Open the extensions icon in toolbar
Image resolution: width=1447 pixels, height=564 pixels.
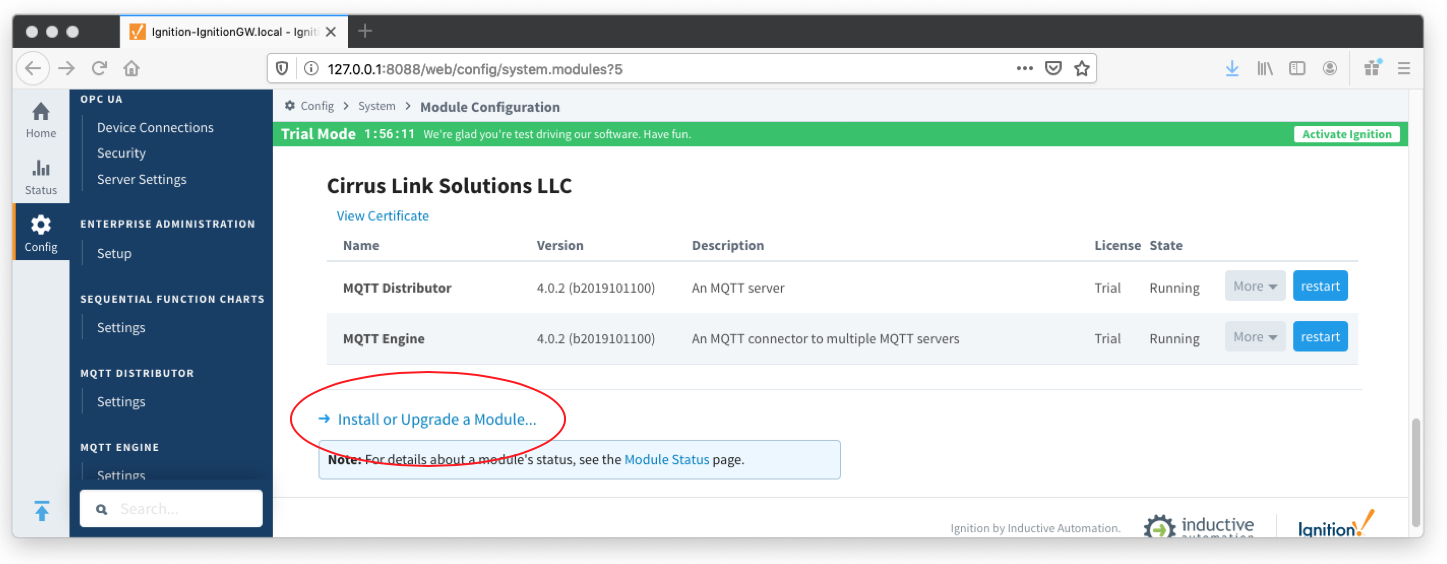click(1372, 68)
